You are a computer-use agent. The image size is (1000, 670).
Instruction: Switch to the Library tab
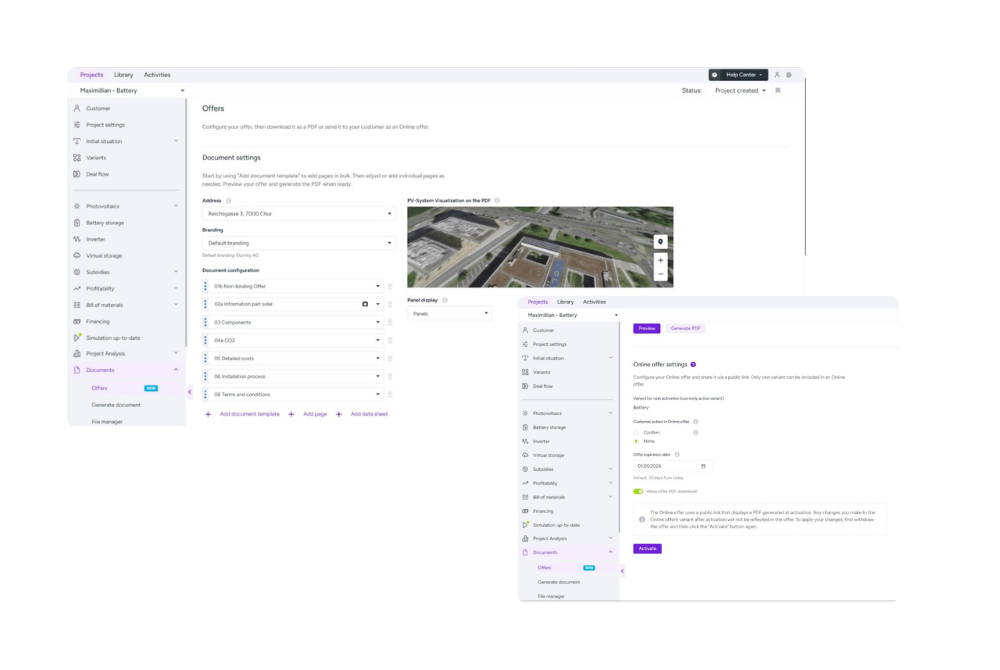tap(123, 75)
